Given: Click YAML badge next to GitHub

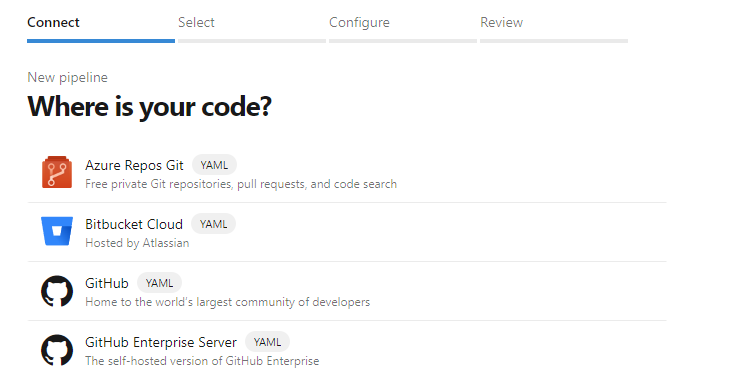Looking at the screenshot, I should [159, 283].
